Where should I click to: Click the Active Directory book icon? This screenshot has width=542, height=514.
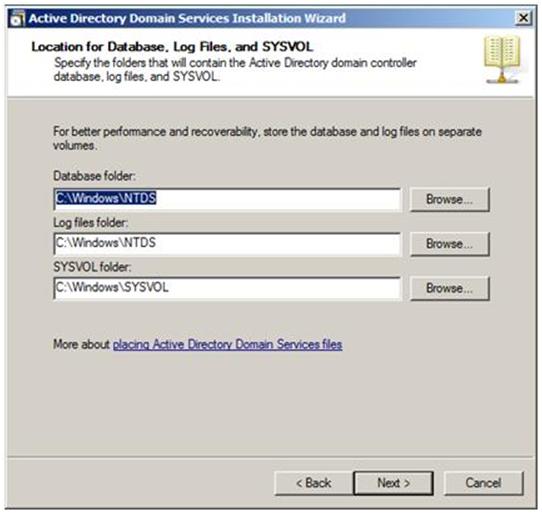pyautogui.click(x=502, y=59)
